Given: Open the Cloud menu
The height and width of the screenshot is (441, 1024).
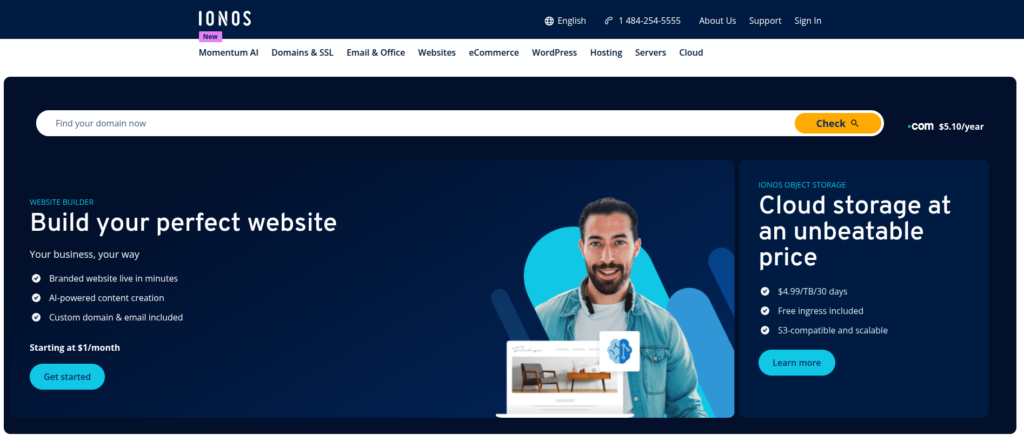Looking at the screenshot, I should click(x=691, y=53).
